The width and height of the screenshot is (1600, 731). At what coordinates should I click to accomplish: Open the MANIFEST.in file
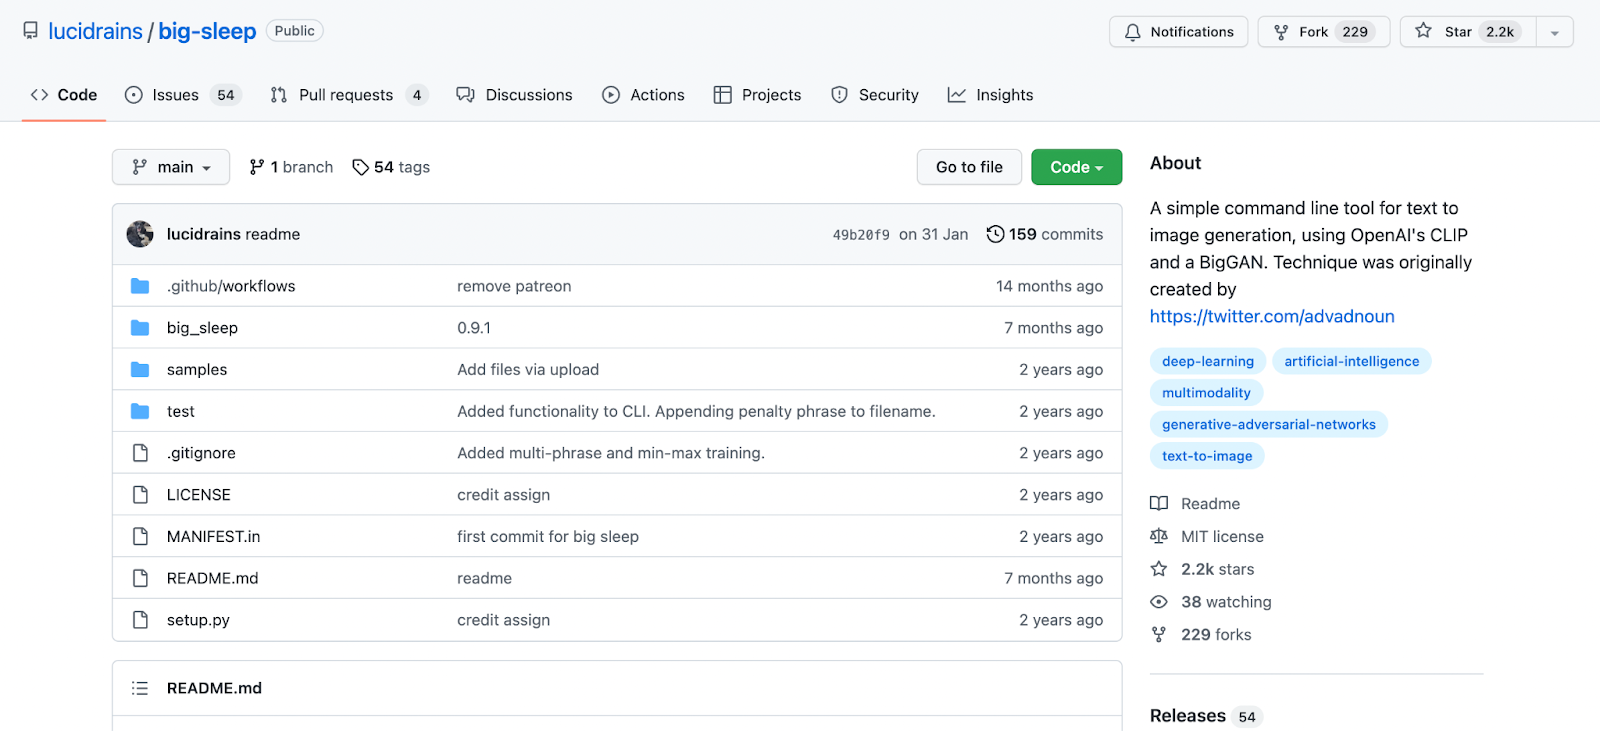point(213,537)
